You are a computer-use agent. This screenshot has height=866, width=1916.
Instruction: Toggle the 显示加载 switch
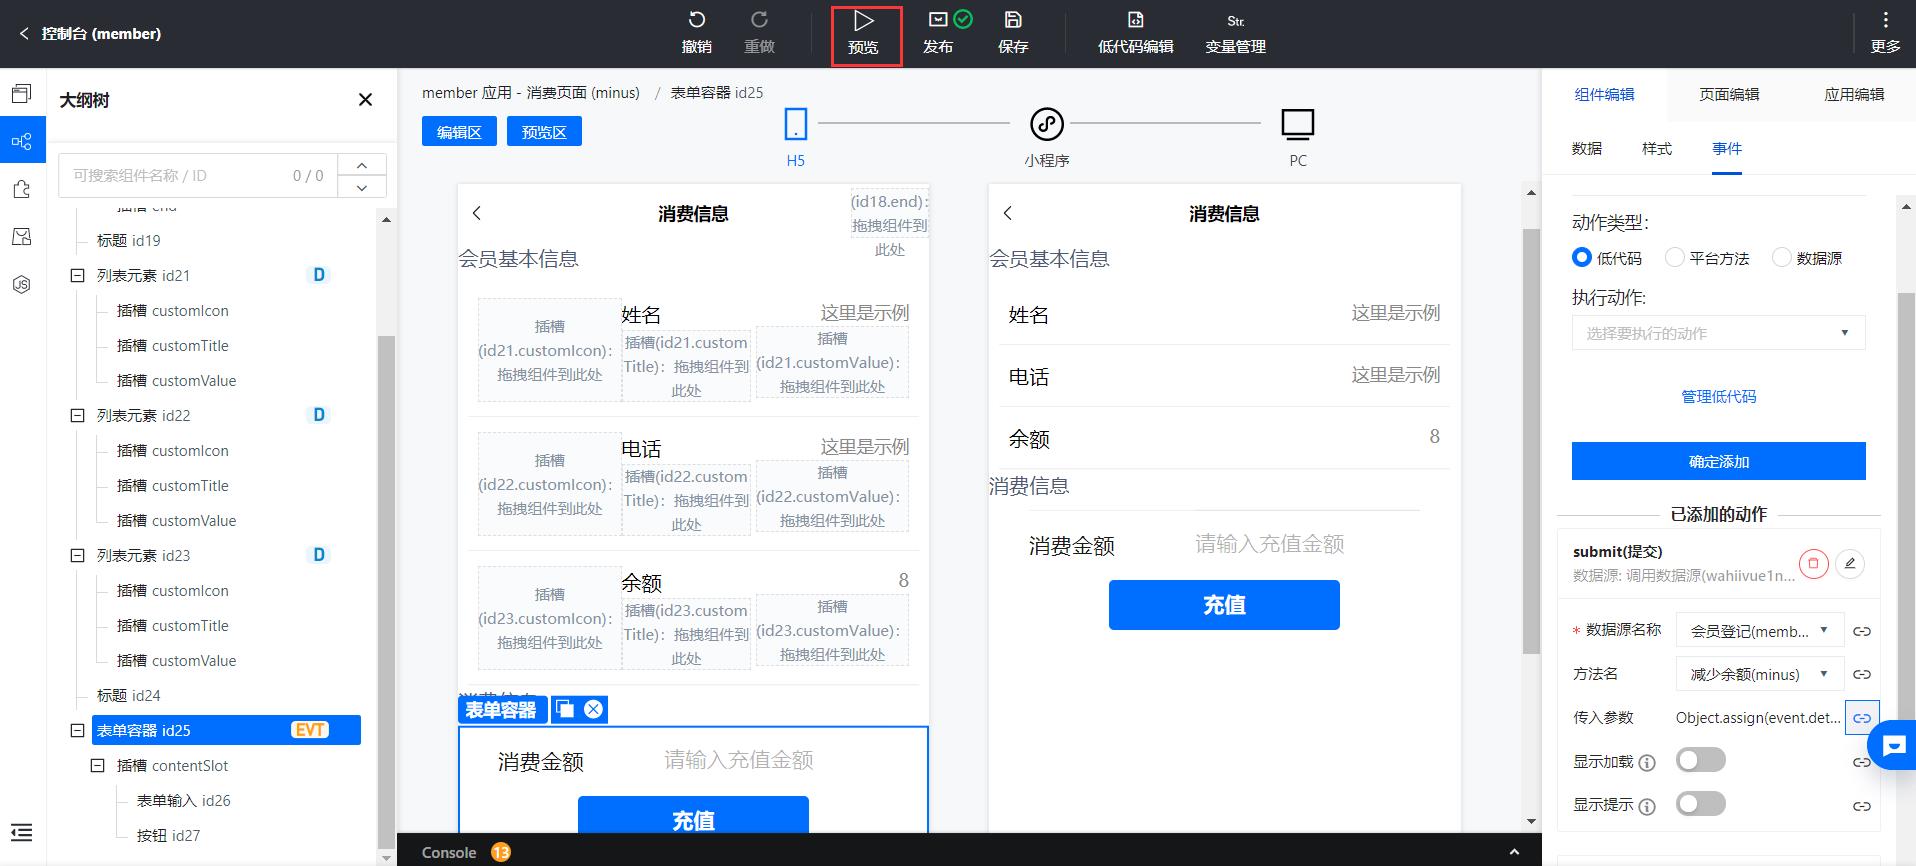[x=1701, y=760]
